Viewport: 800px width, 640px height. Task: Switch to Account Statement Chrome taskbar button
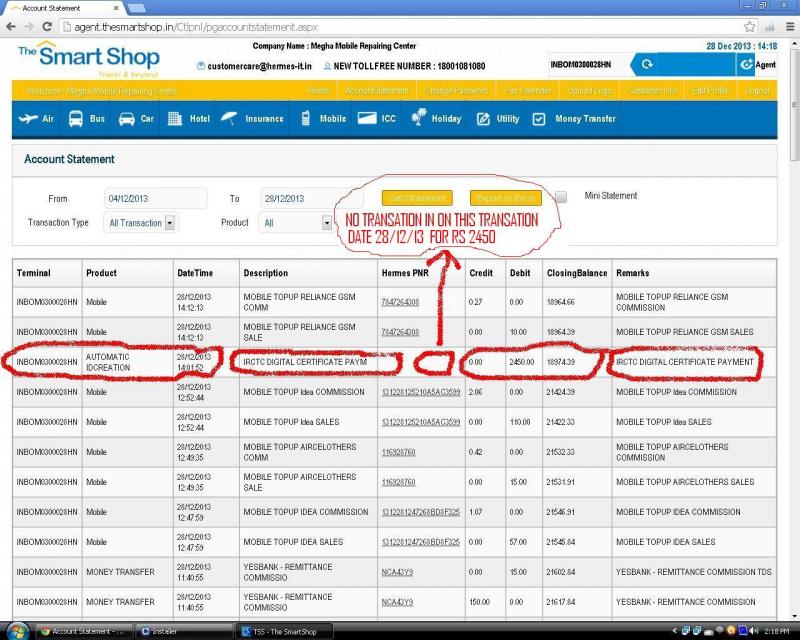tap(85, 631)
